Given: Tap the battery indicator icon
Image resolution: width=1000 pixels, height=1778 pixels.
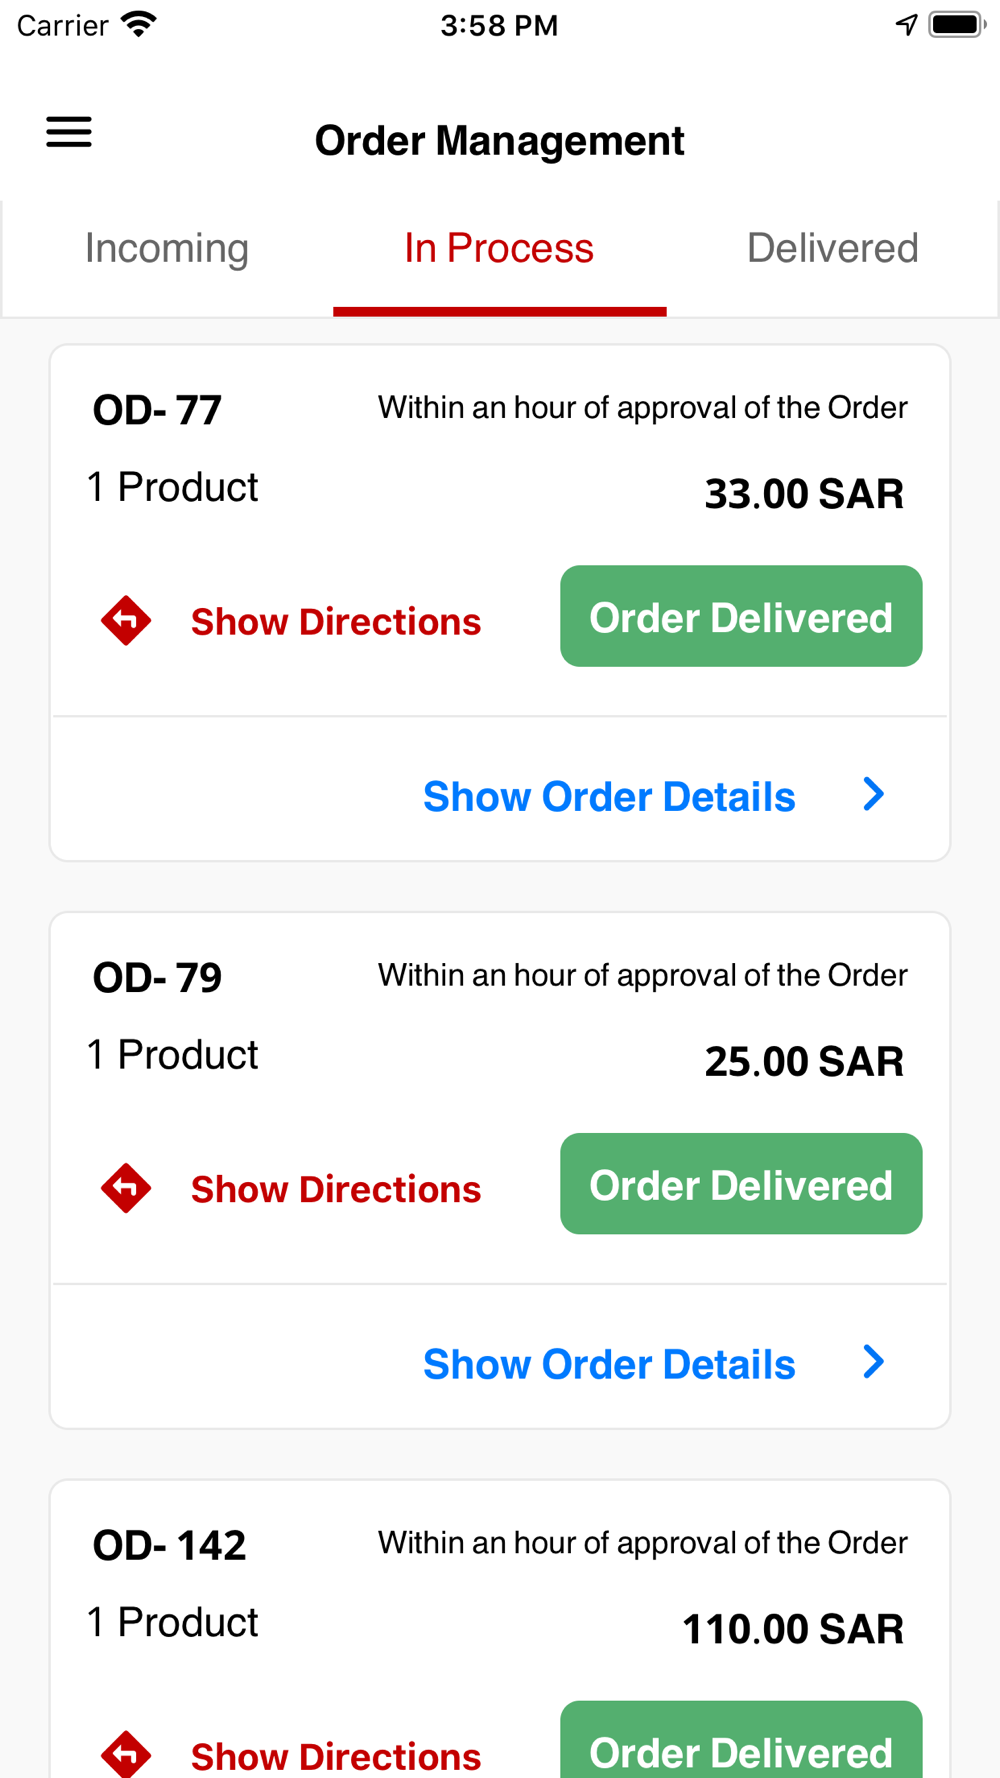Looking at the screenshot, I should click(x=958, y=24).
